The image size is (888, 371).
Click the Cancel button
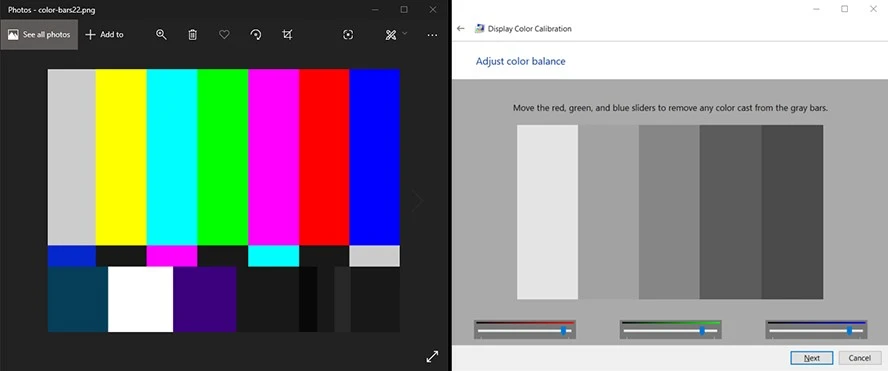tap(860, 358)
